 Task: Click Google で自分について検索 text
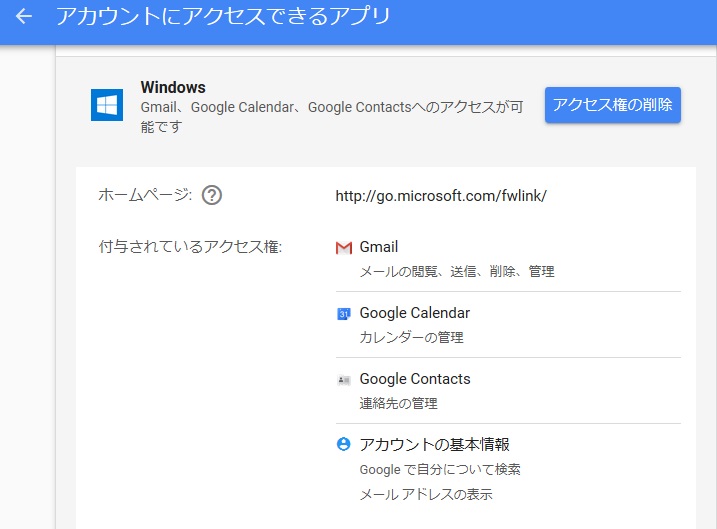tap(440, 470)
